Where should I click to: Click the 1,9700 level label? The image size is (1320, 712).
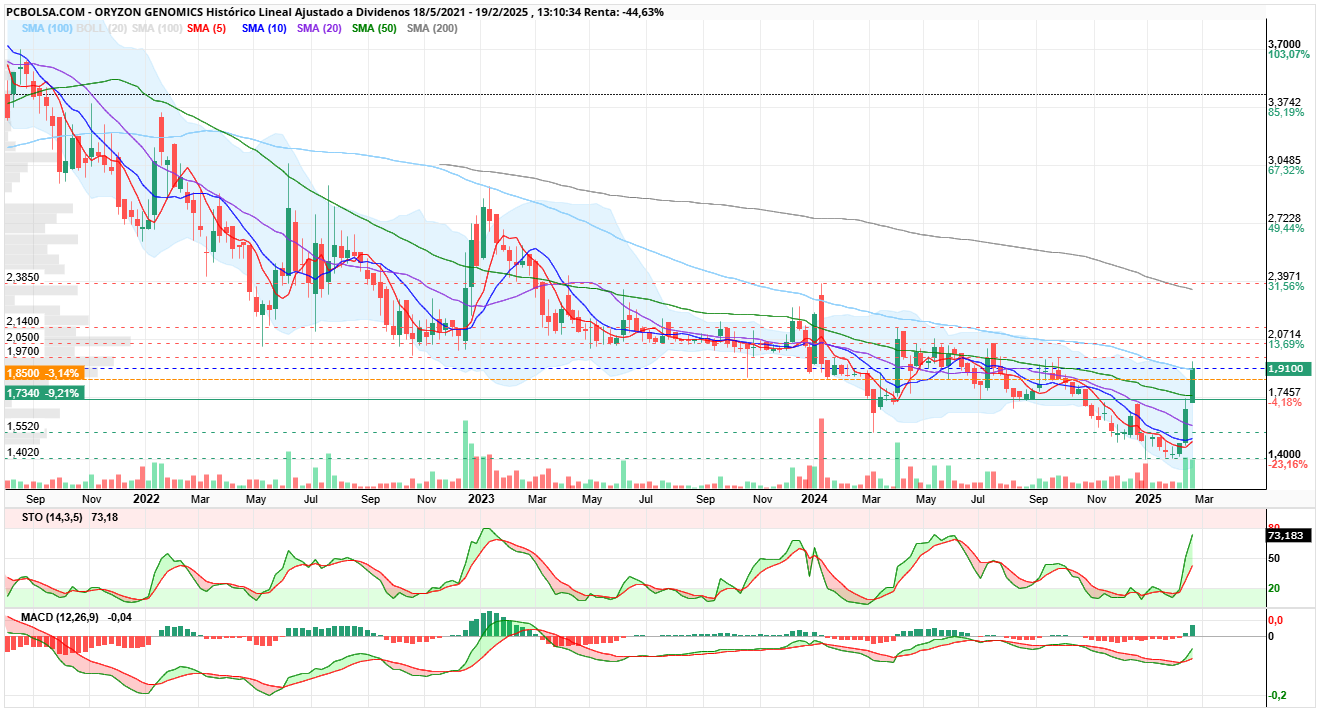click(x=22, y=351)
